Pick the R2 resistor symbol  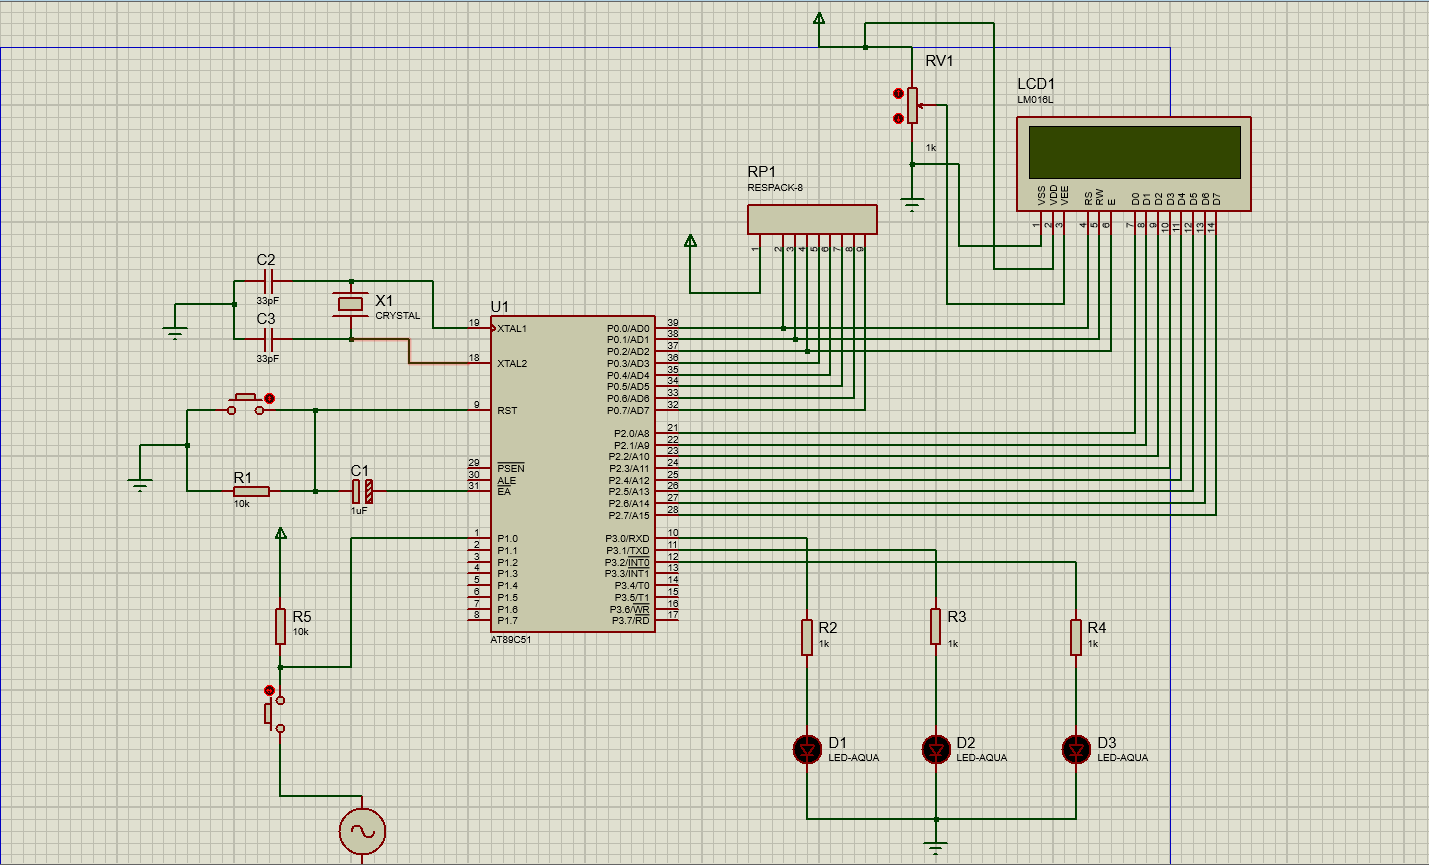pos(807,637)
